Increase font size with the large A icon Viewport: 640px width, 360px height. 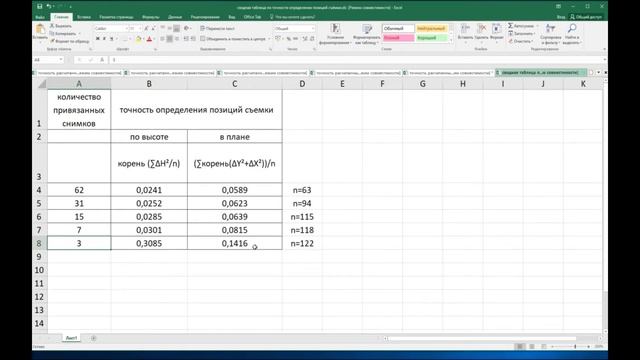tap(146, 29)
